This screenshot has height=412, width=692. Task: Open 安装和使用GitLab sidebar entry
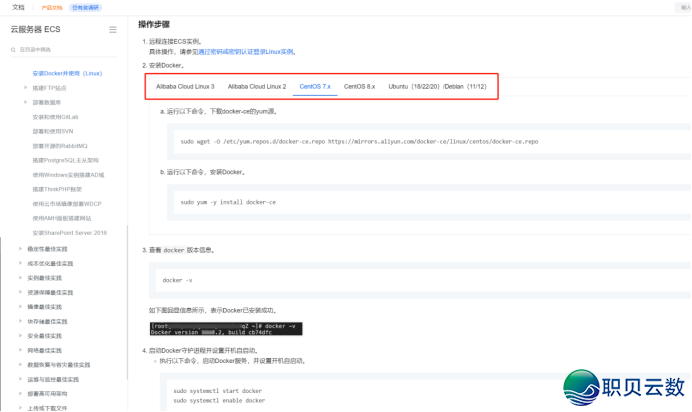(55, 117)
